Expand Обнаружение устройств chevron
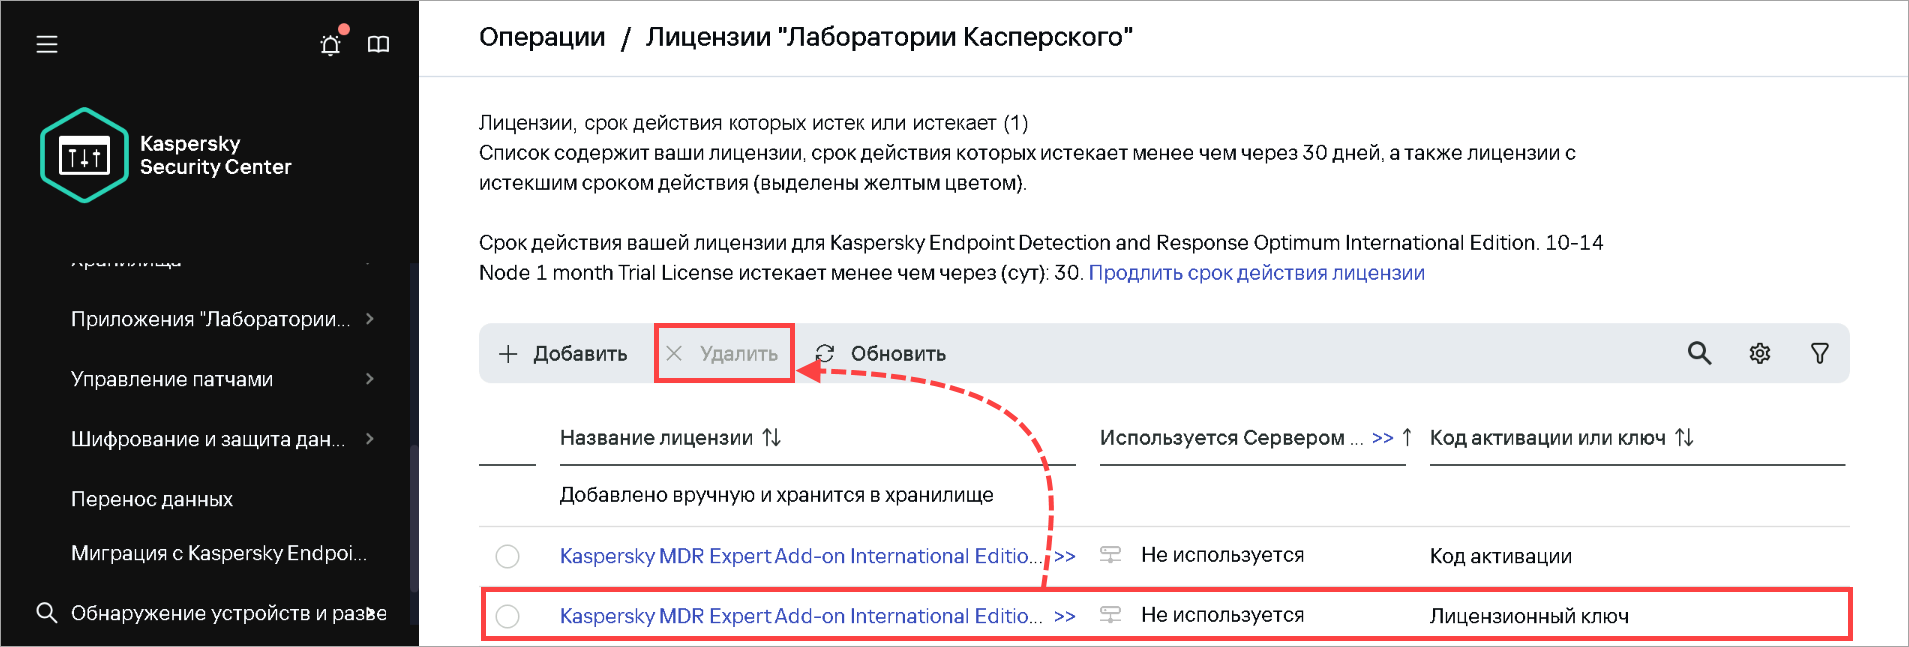The image size is (1909, 647). [x=372, y=612]
